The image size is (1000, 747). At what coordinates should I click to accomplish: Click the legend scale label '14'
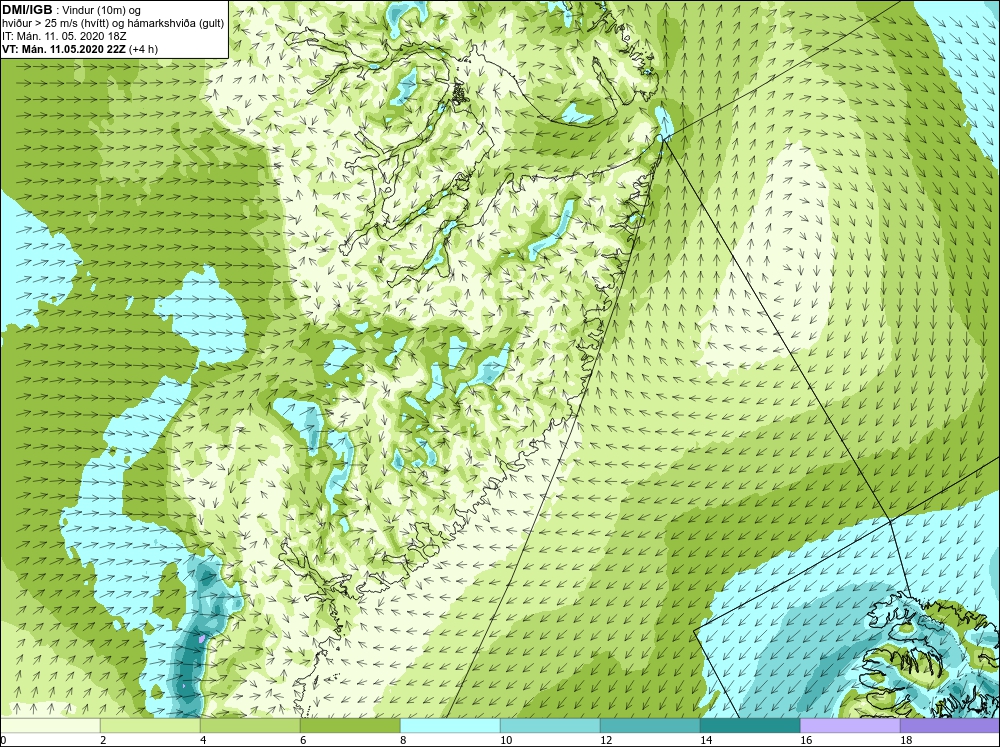(706, 740)
